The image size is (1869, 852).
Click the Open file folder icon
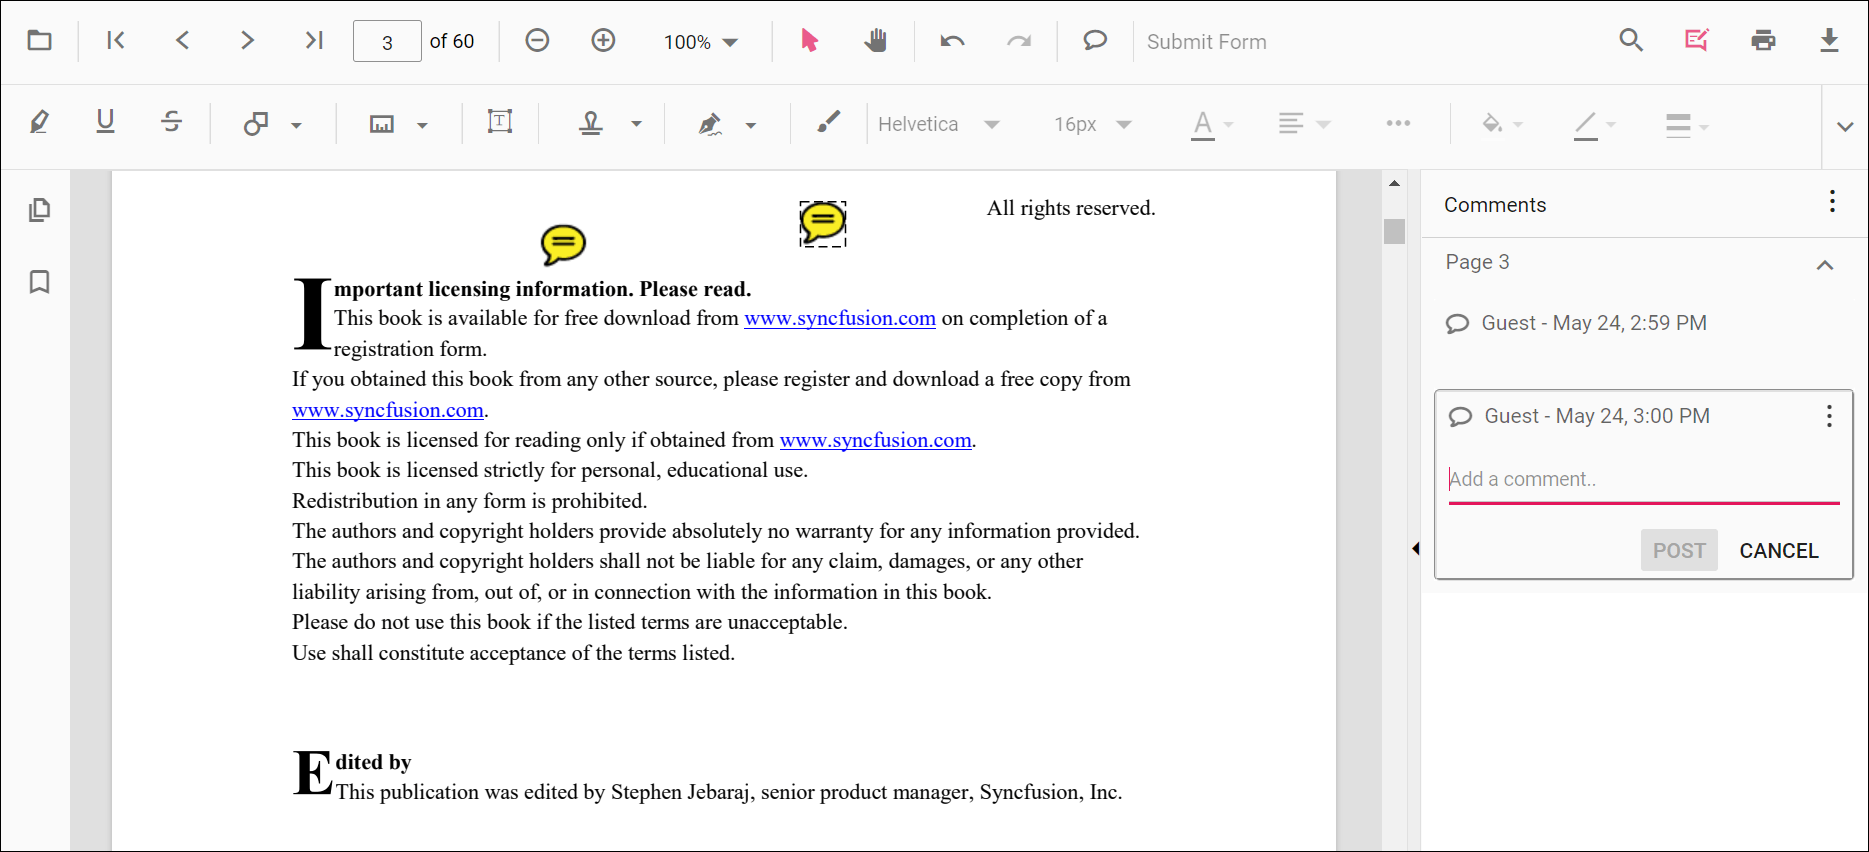tap(40, 41)
